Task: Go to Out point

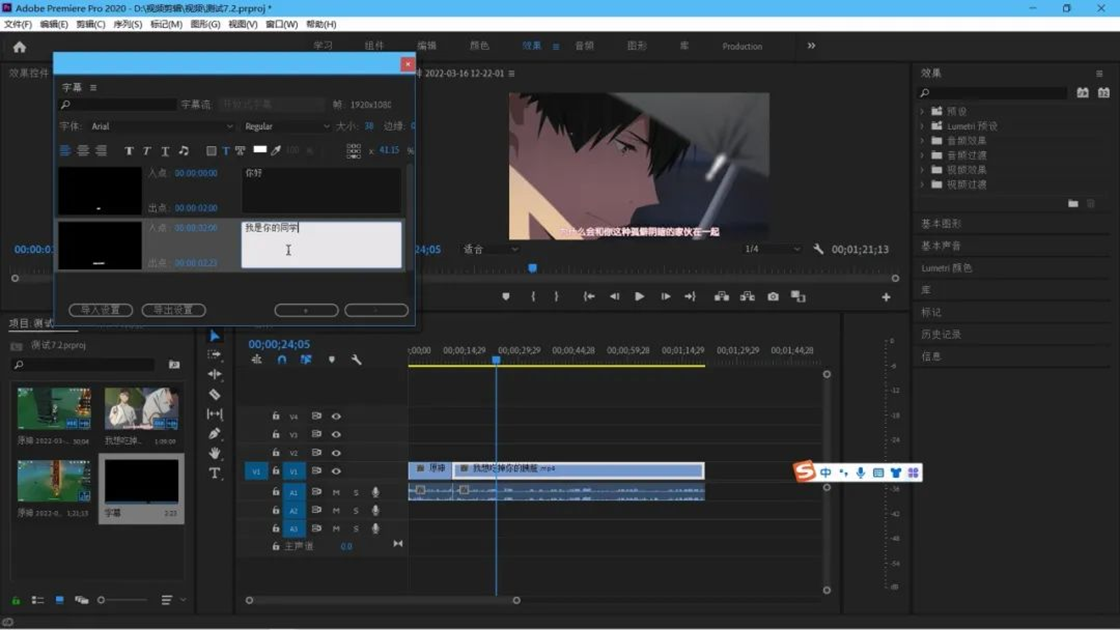Action: 690,296
